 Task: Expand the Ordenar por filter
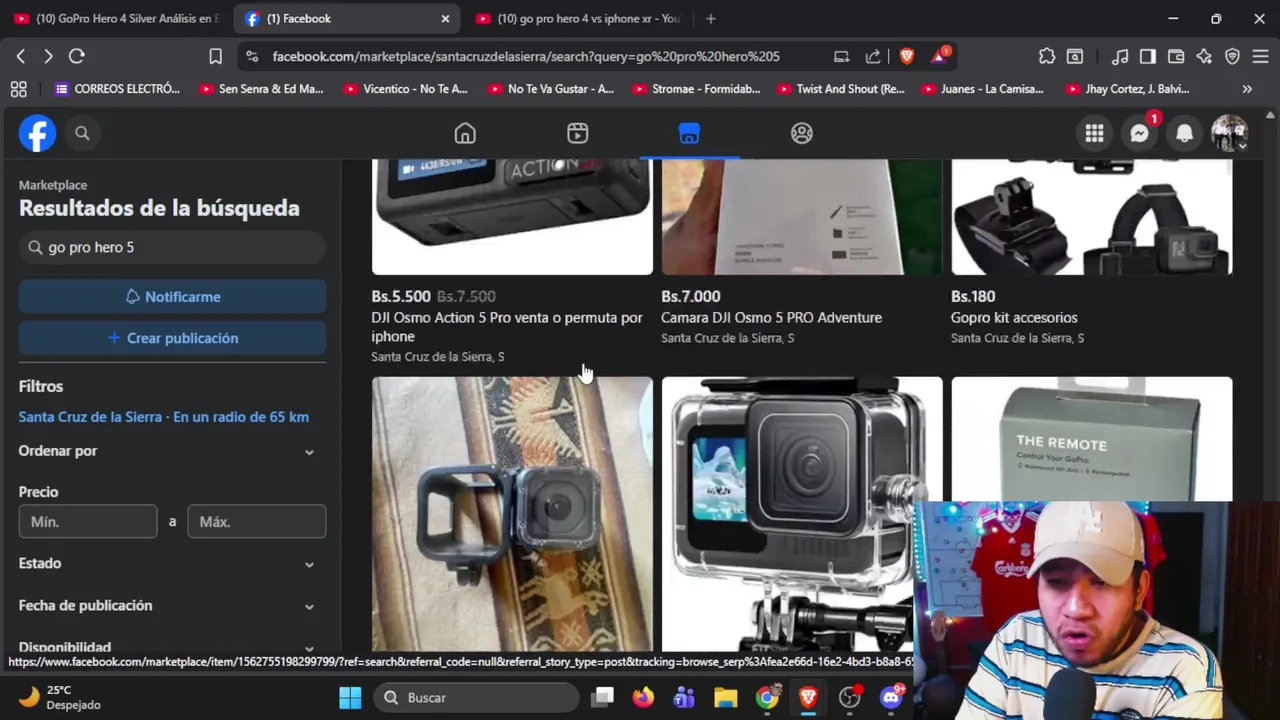tap(172, 451)
